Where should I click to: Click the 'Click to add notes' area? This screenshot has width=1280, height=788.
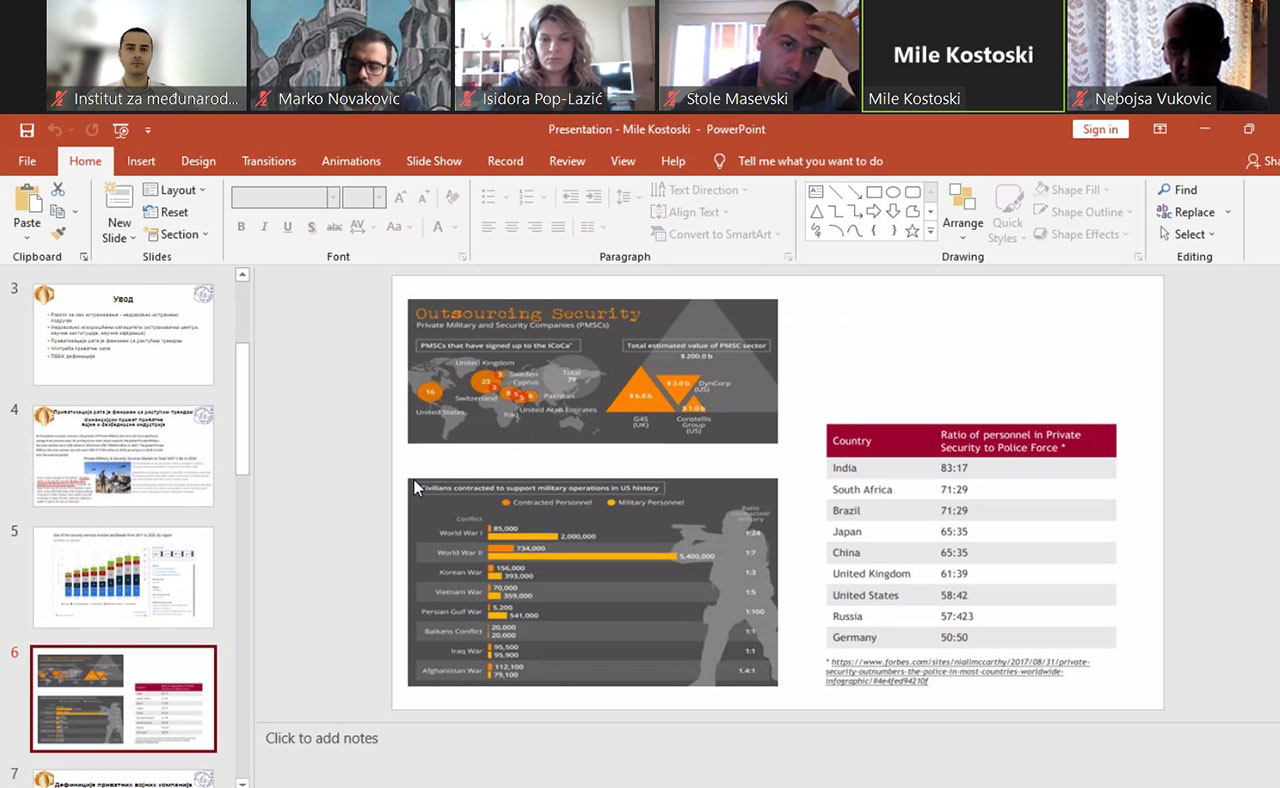(322, 738)
